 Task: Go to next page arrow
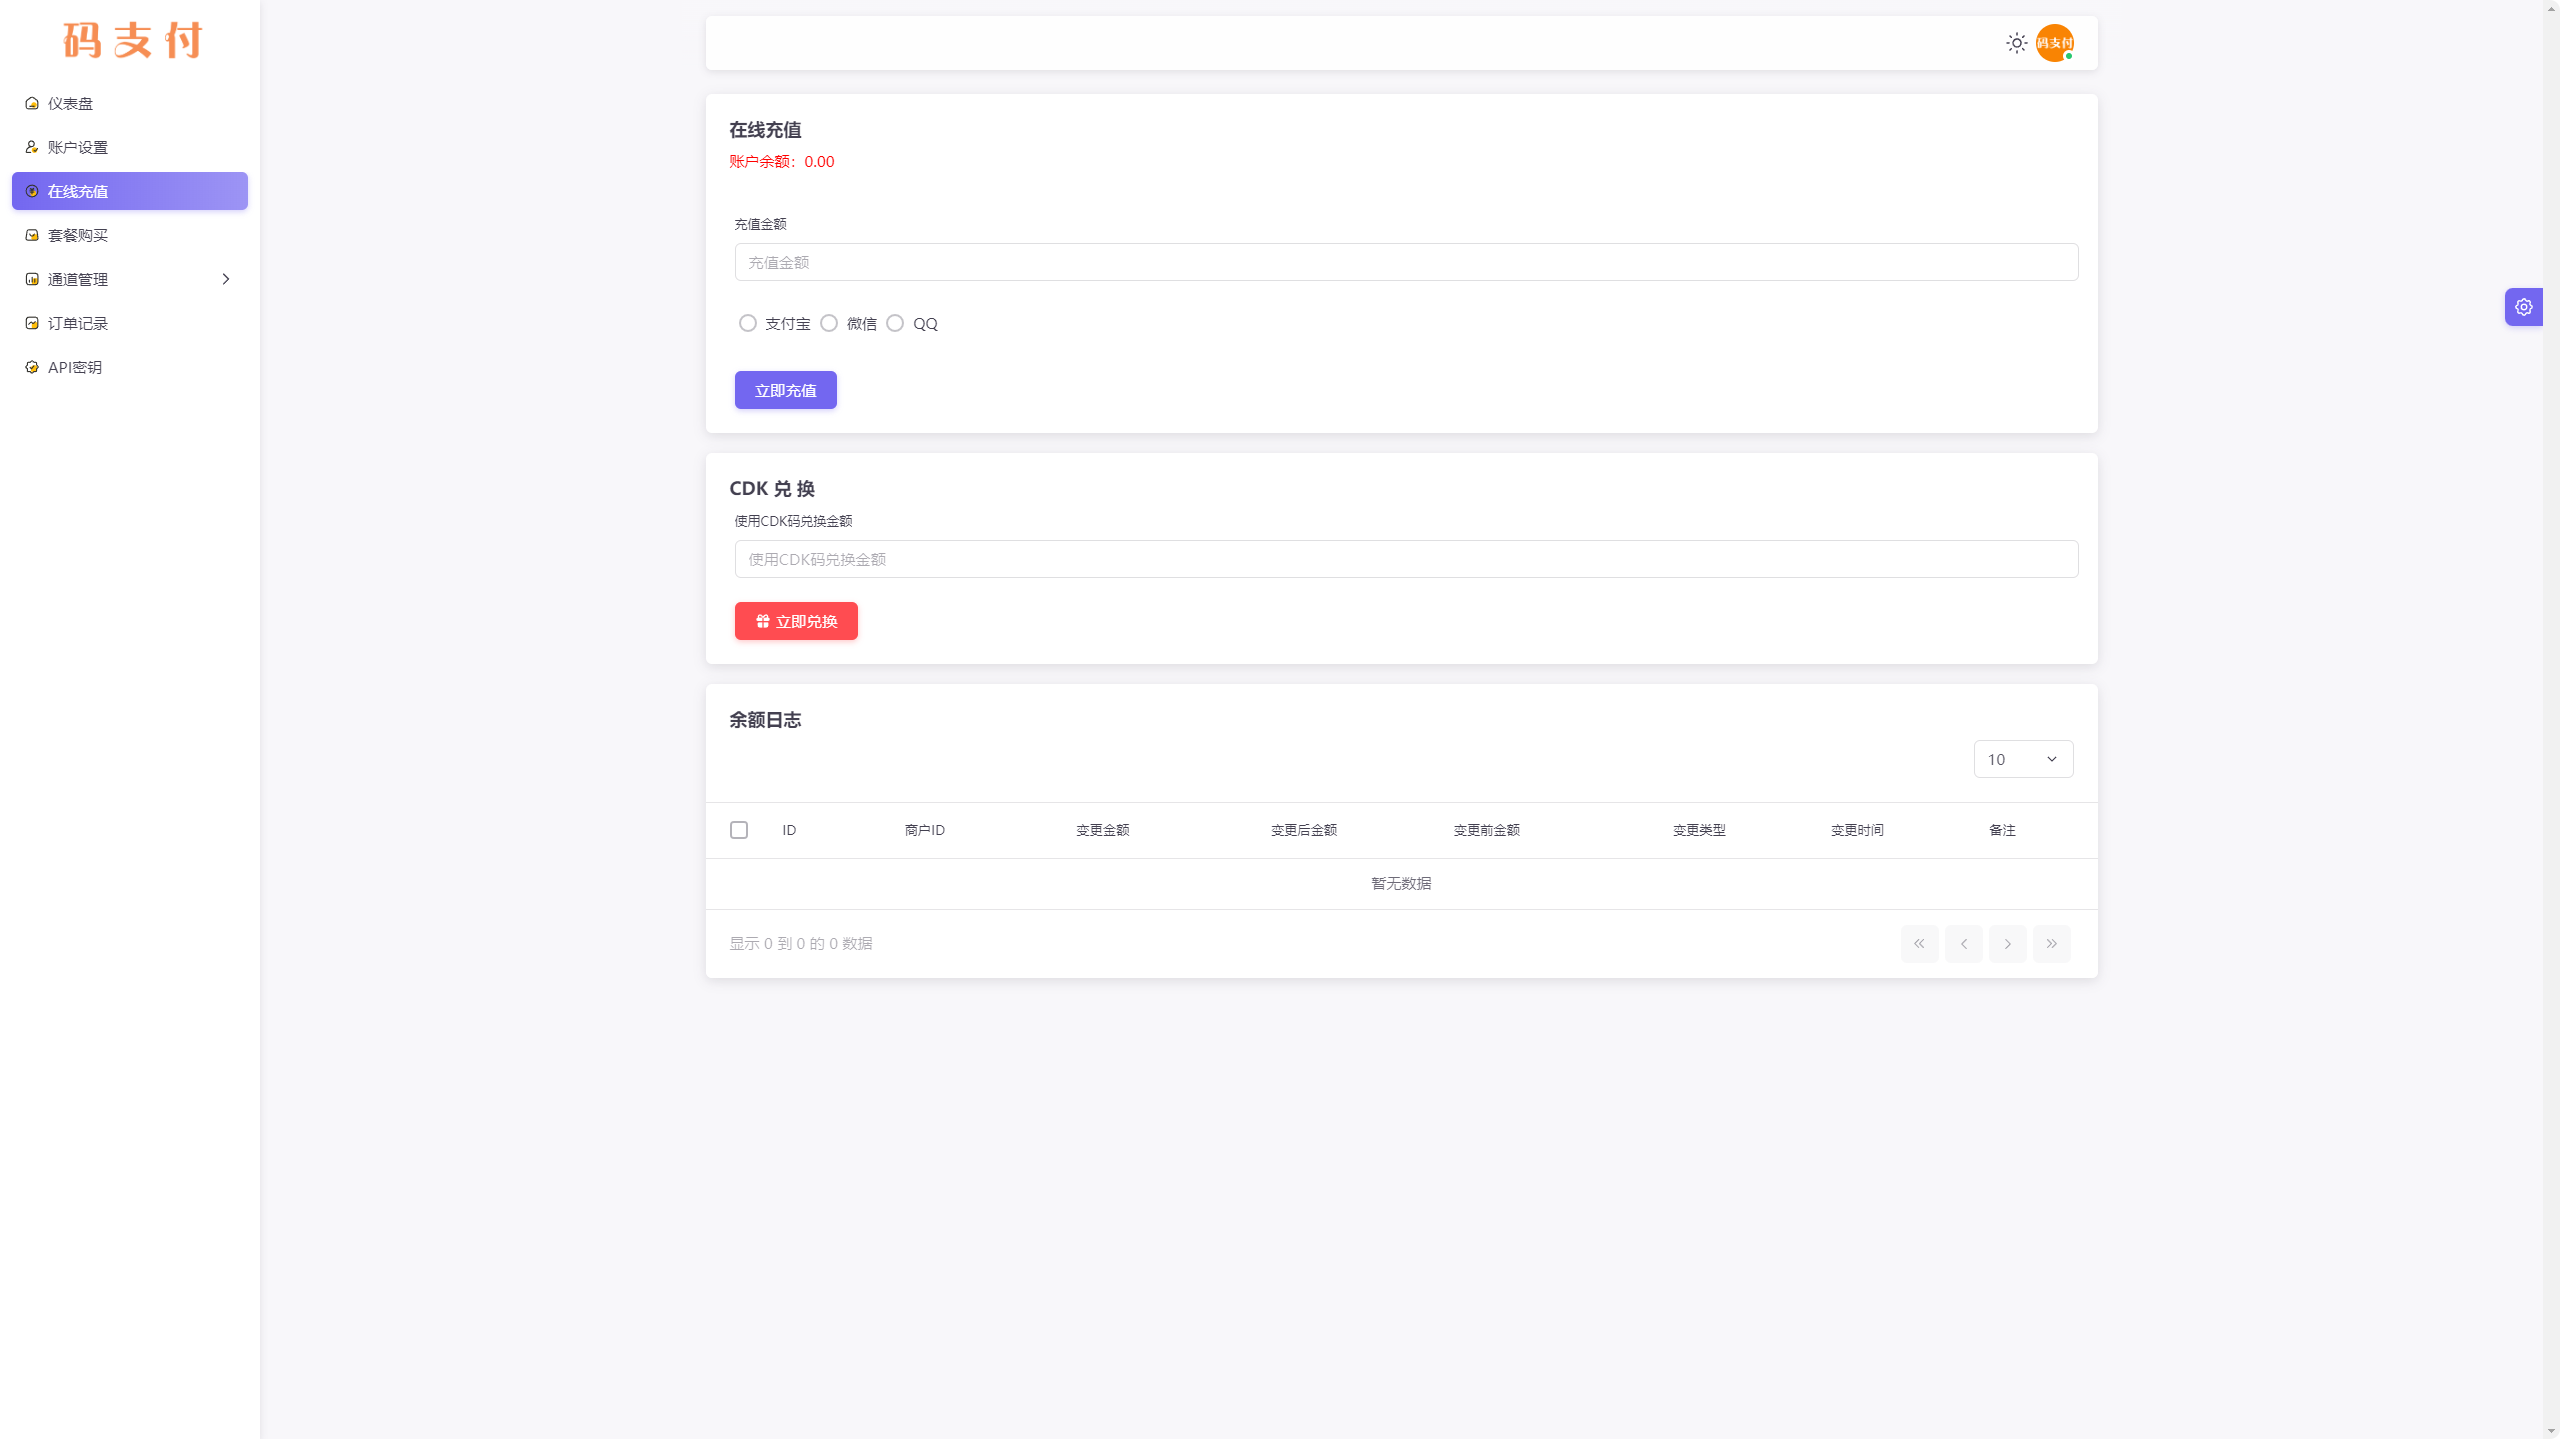point(2007,943)
